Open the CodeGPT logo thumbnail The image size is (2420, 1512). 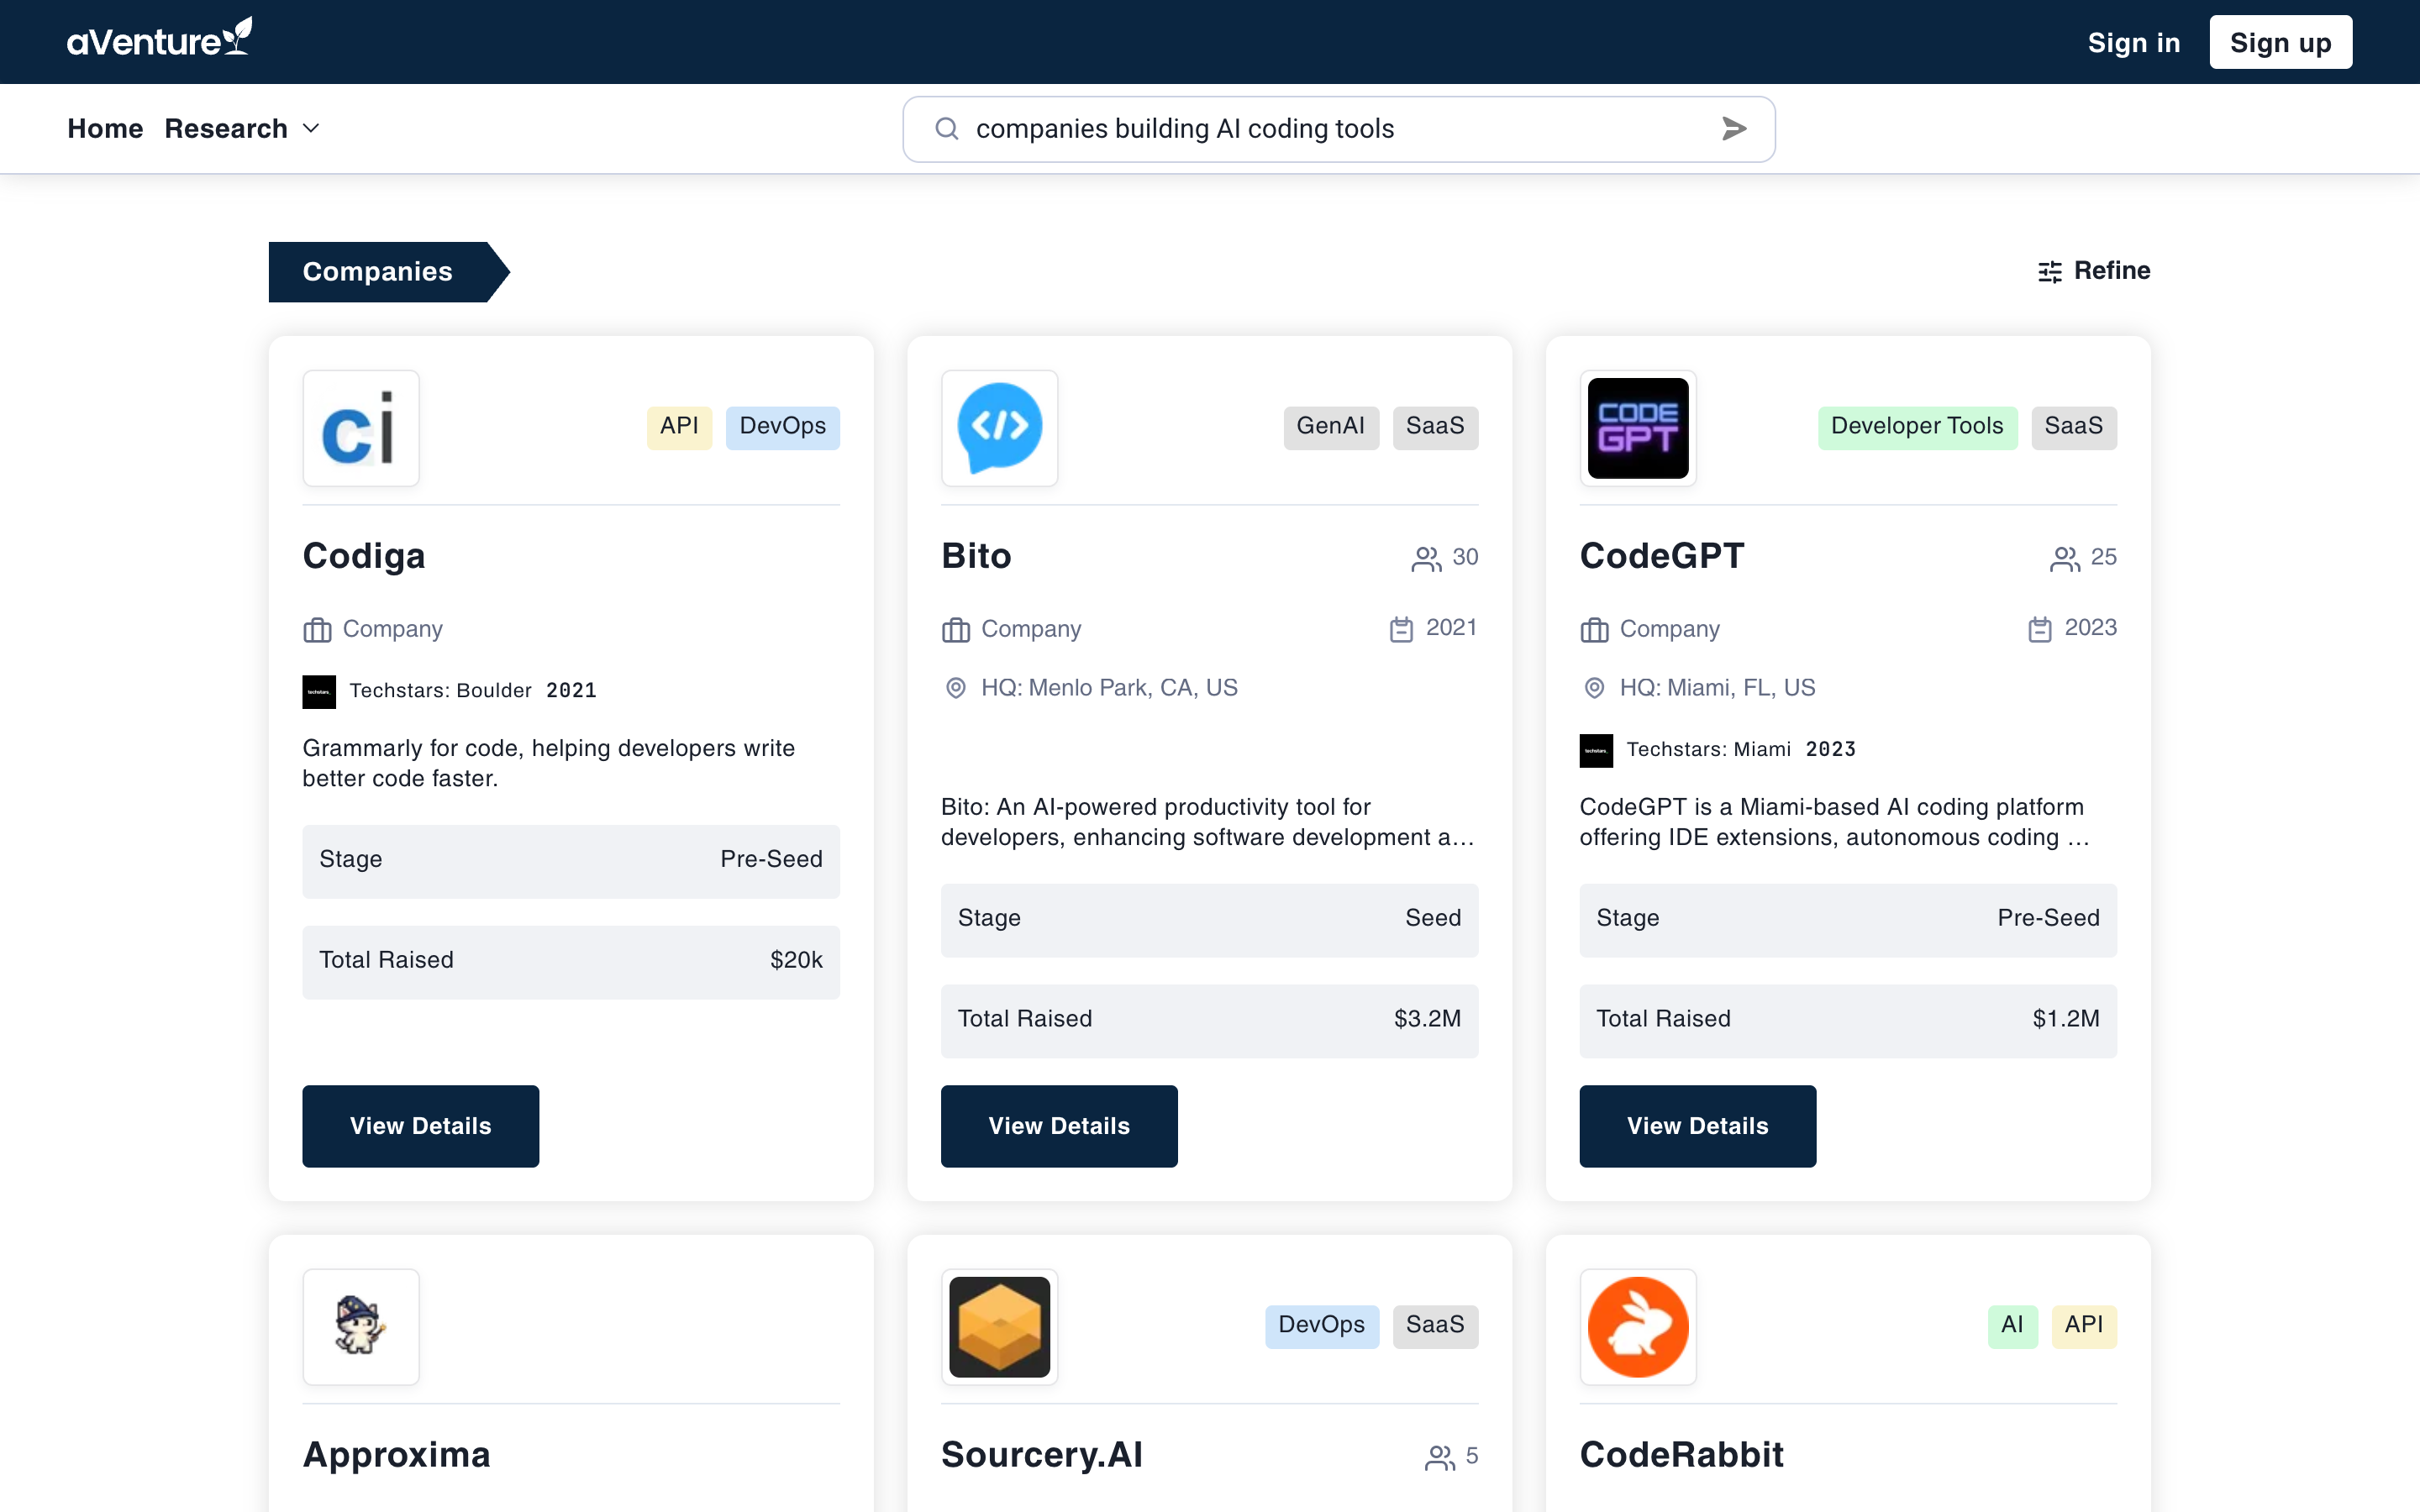(x=1638, y=428)
